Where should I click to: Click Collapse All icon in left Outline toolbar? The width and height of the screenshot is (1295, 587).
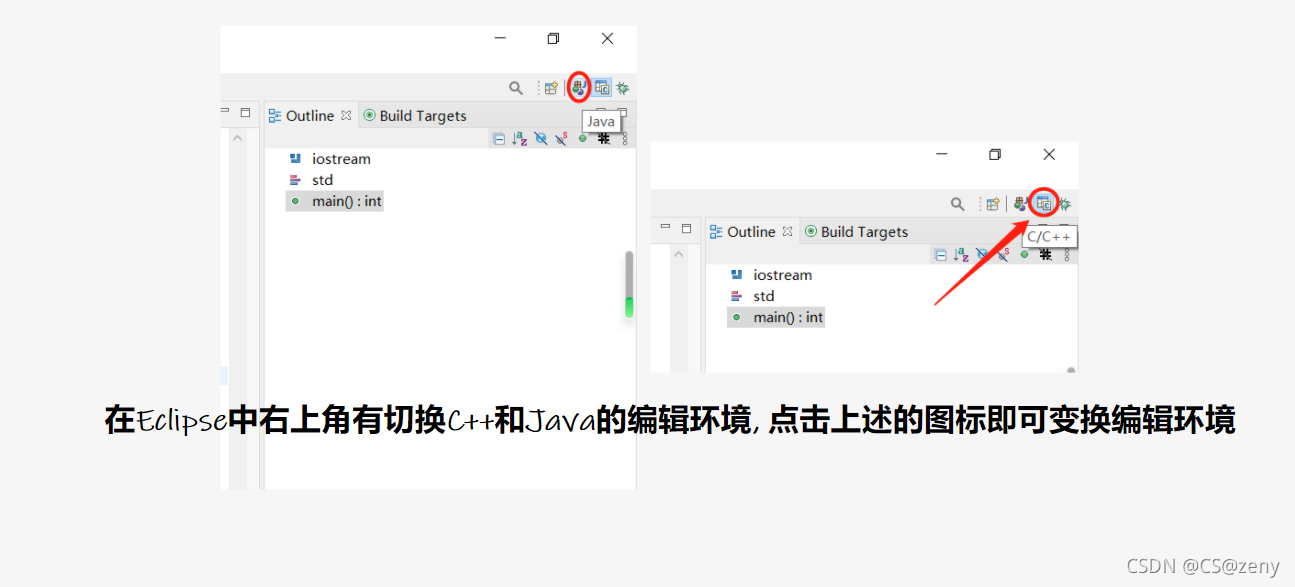(x=499, y=139)
